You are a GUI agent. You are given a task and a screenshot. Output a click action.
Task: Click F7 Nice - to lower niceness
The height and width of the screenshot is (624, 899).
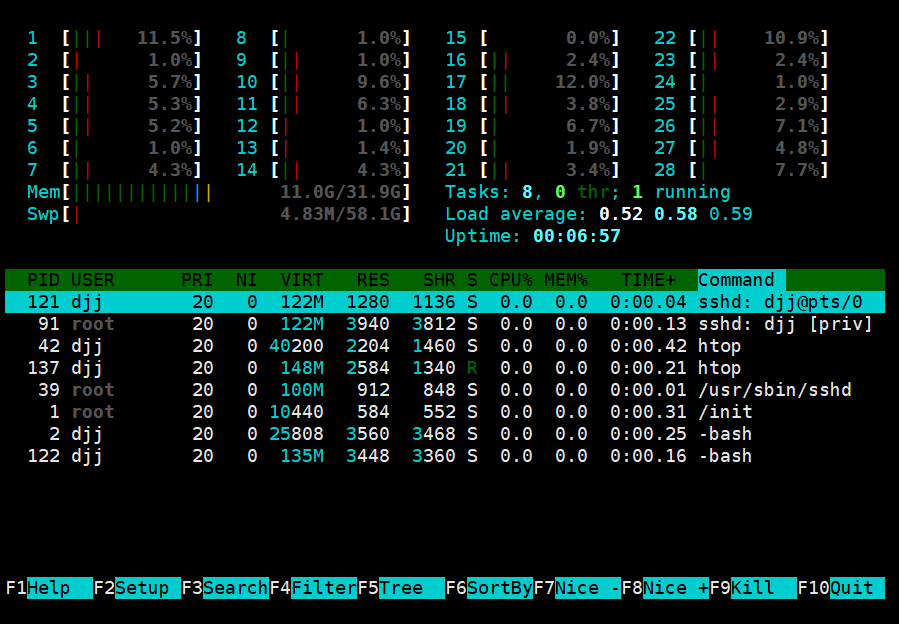pos(577,588)
